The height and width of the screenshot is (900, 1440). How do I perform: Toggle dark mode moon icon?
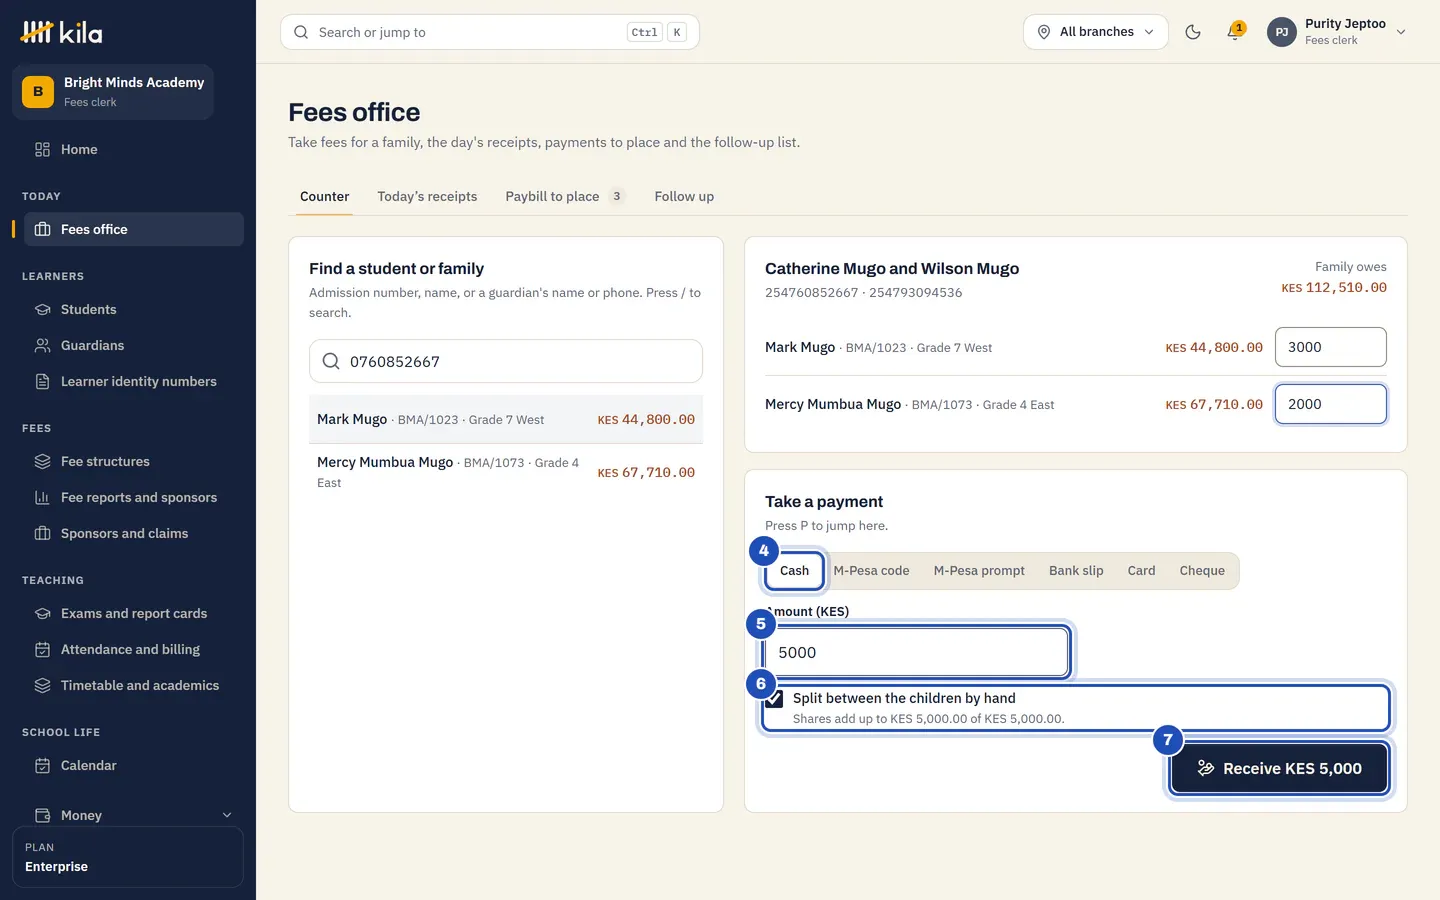tap(1193, 32)
